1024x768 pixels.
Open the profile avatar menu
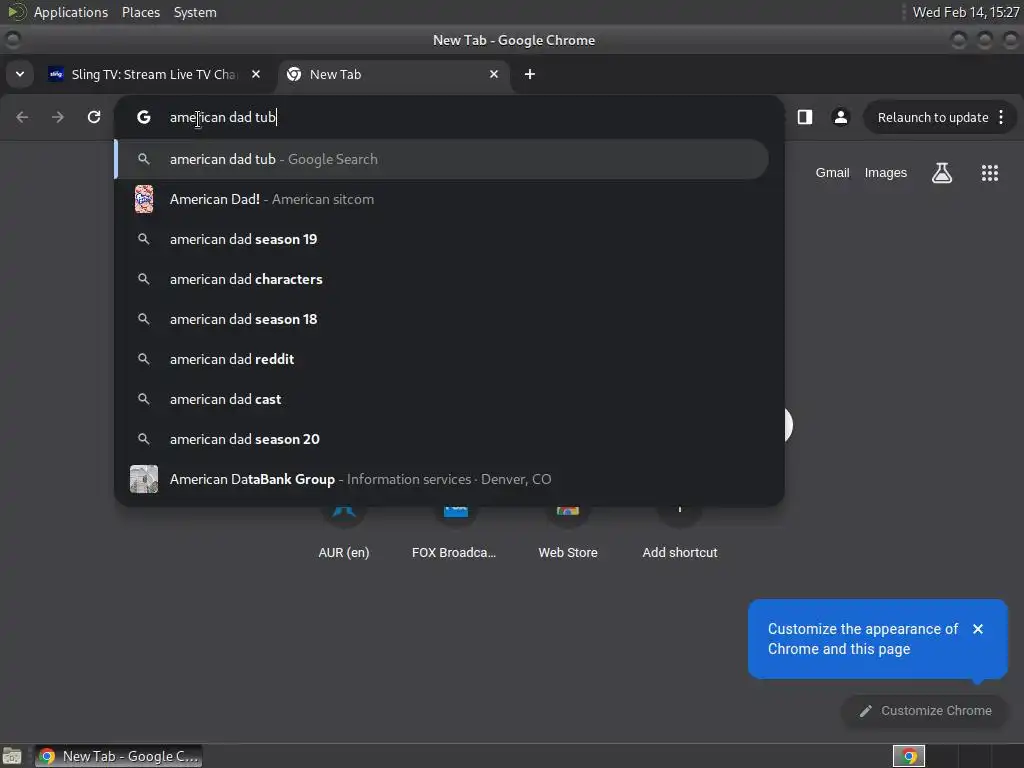pyautogui.click(x=840, y=117)
